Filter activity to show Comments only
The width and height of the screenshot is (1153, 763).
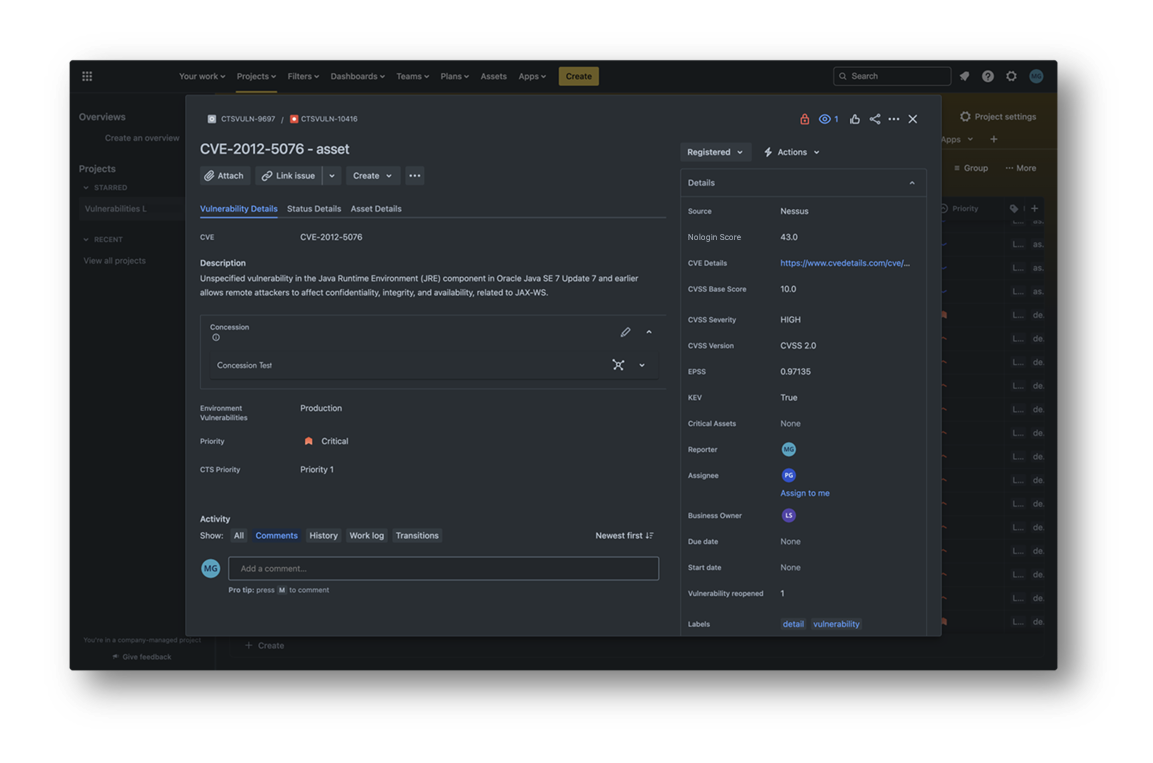(x=276, y=535)
